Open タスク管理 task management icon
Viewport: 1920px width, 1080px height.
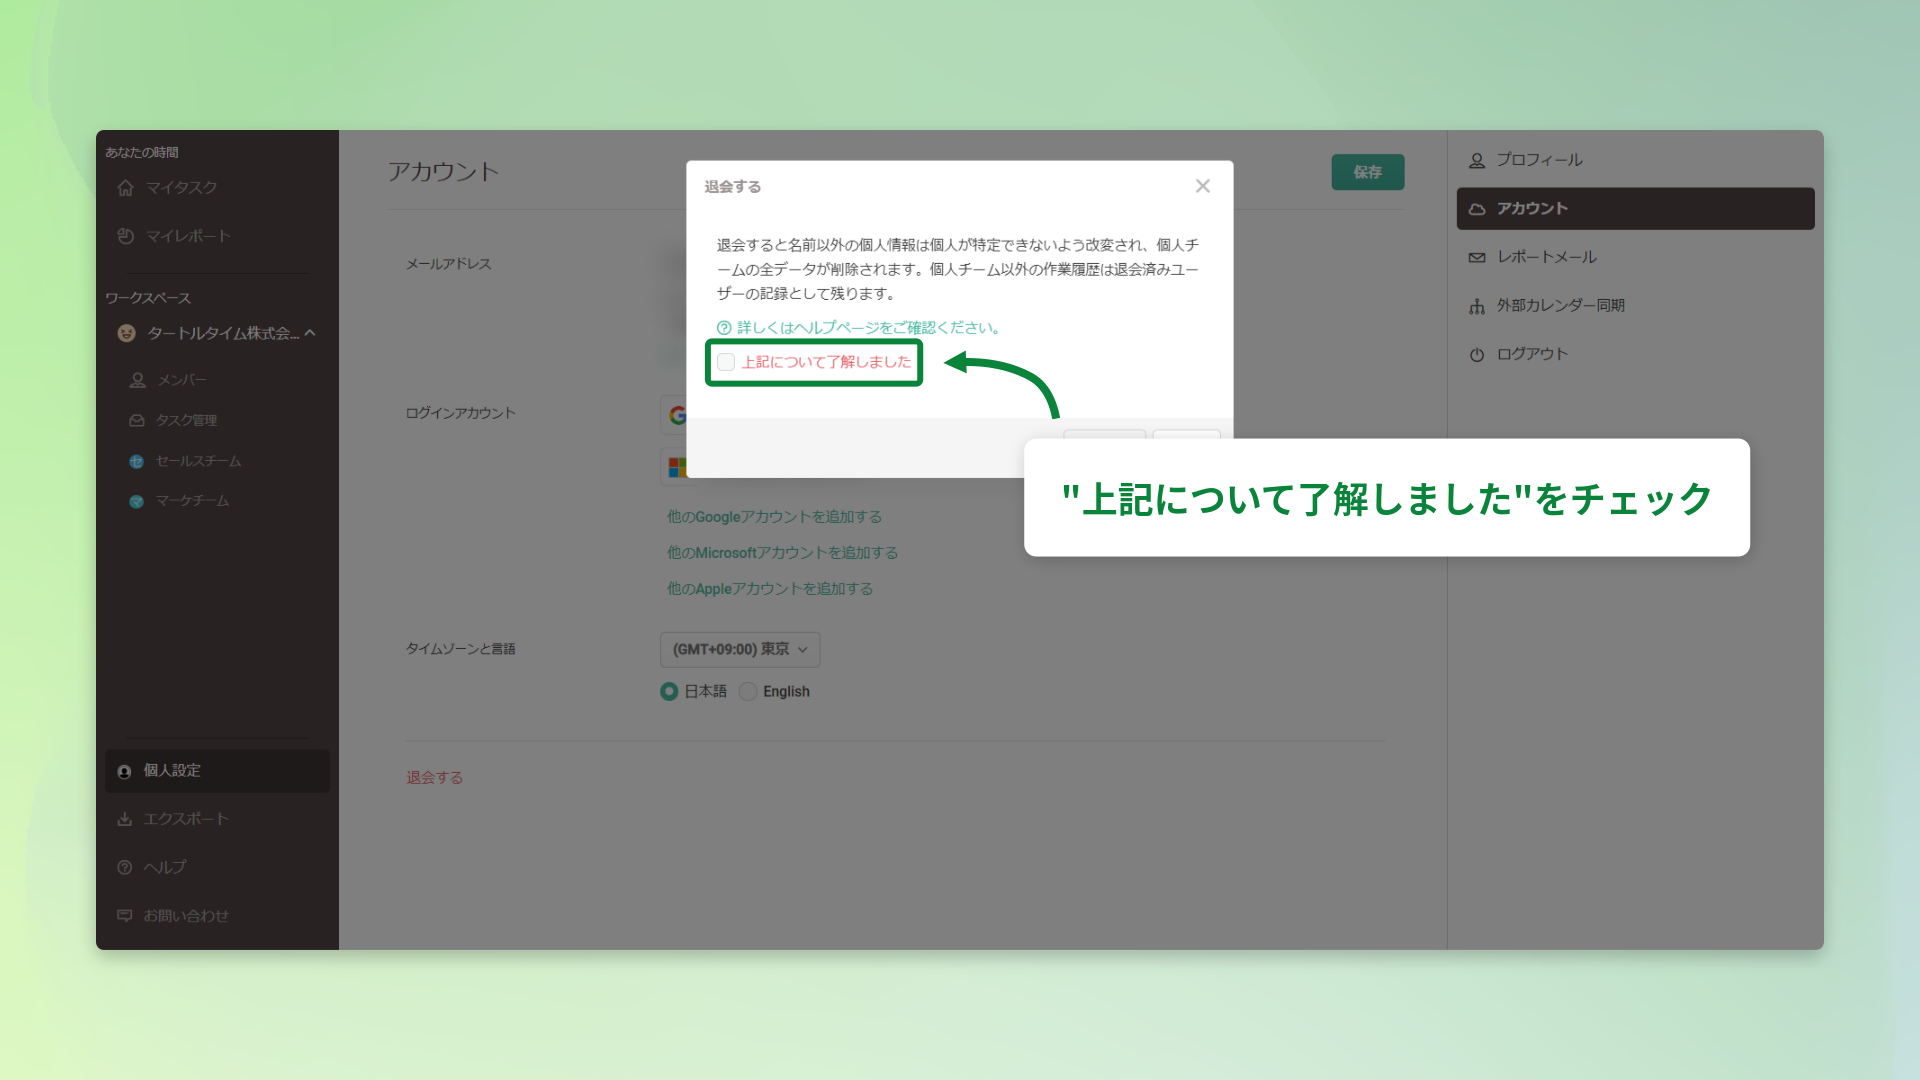pos(137,420)
